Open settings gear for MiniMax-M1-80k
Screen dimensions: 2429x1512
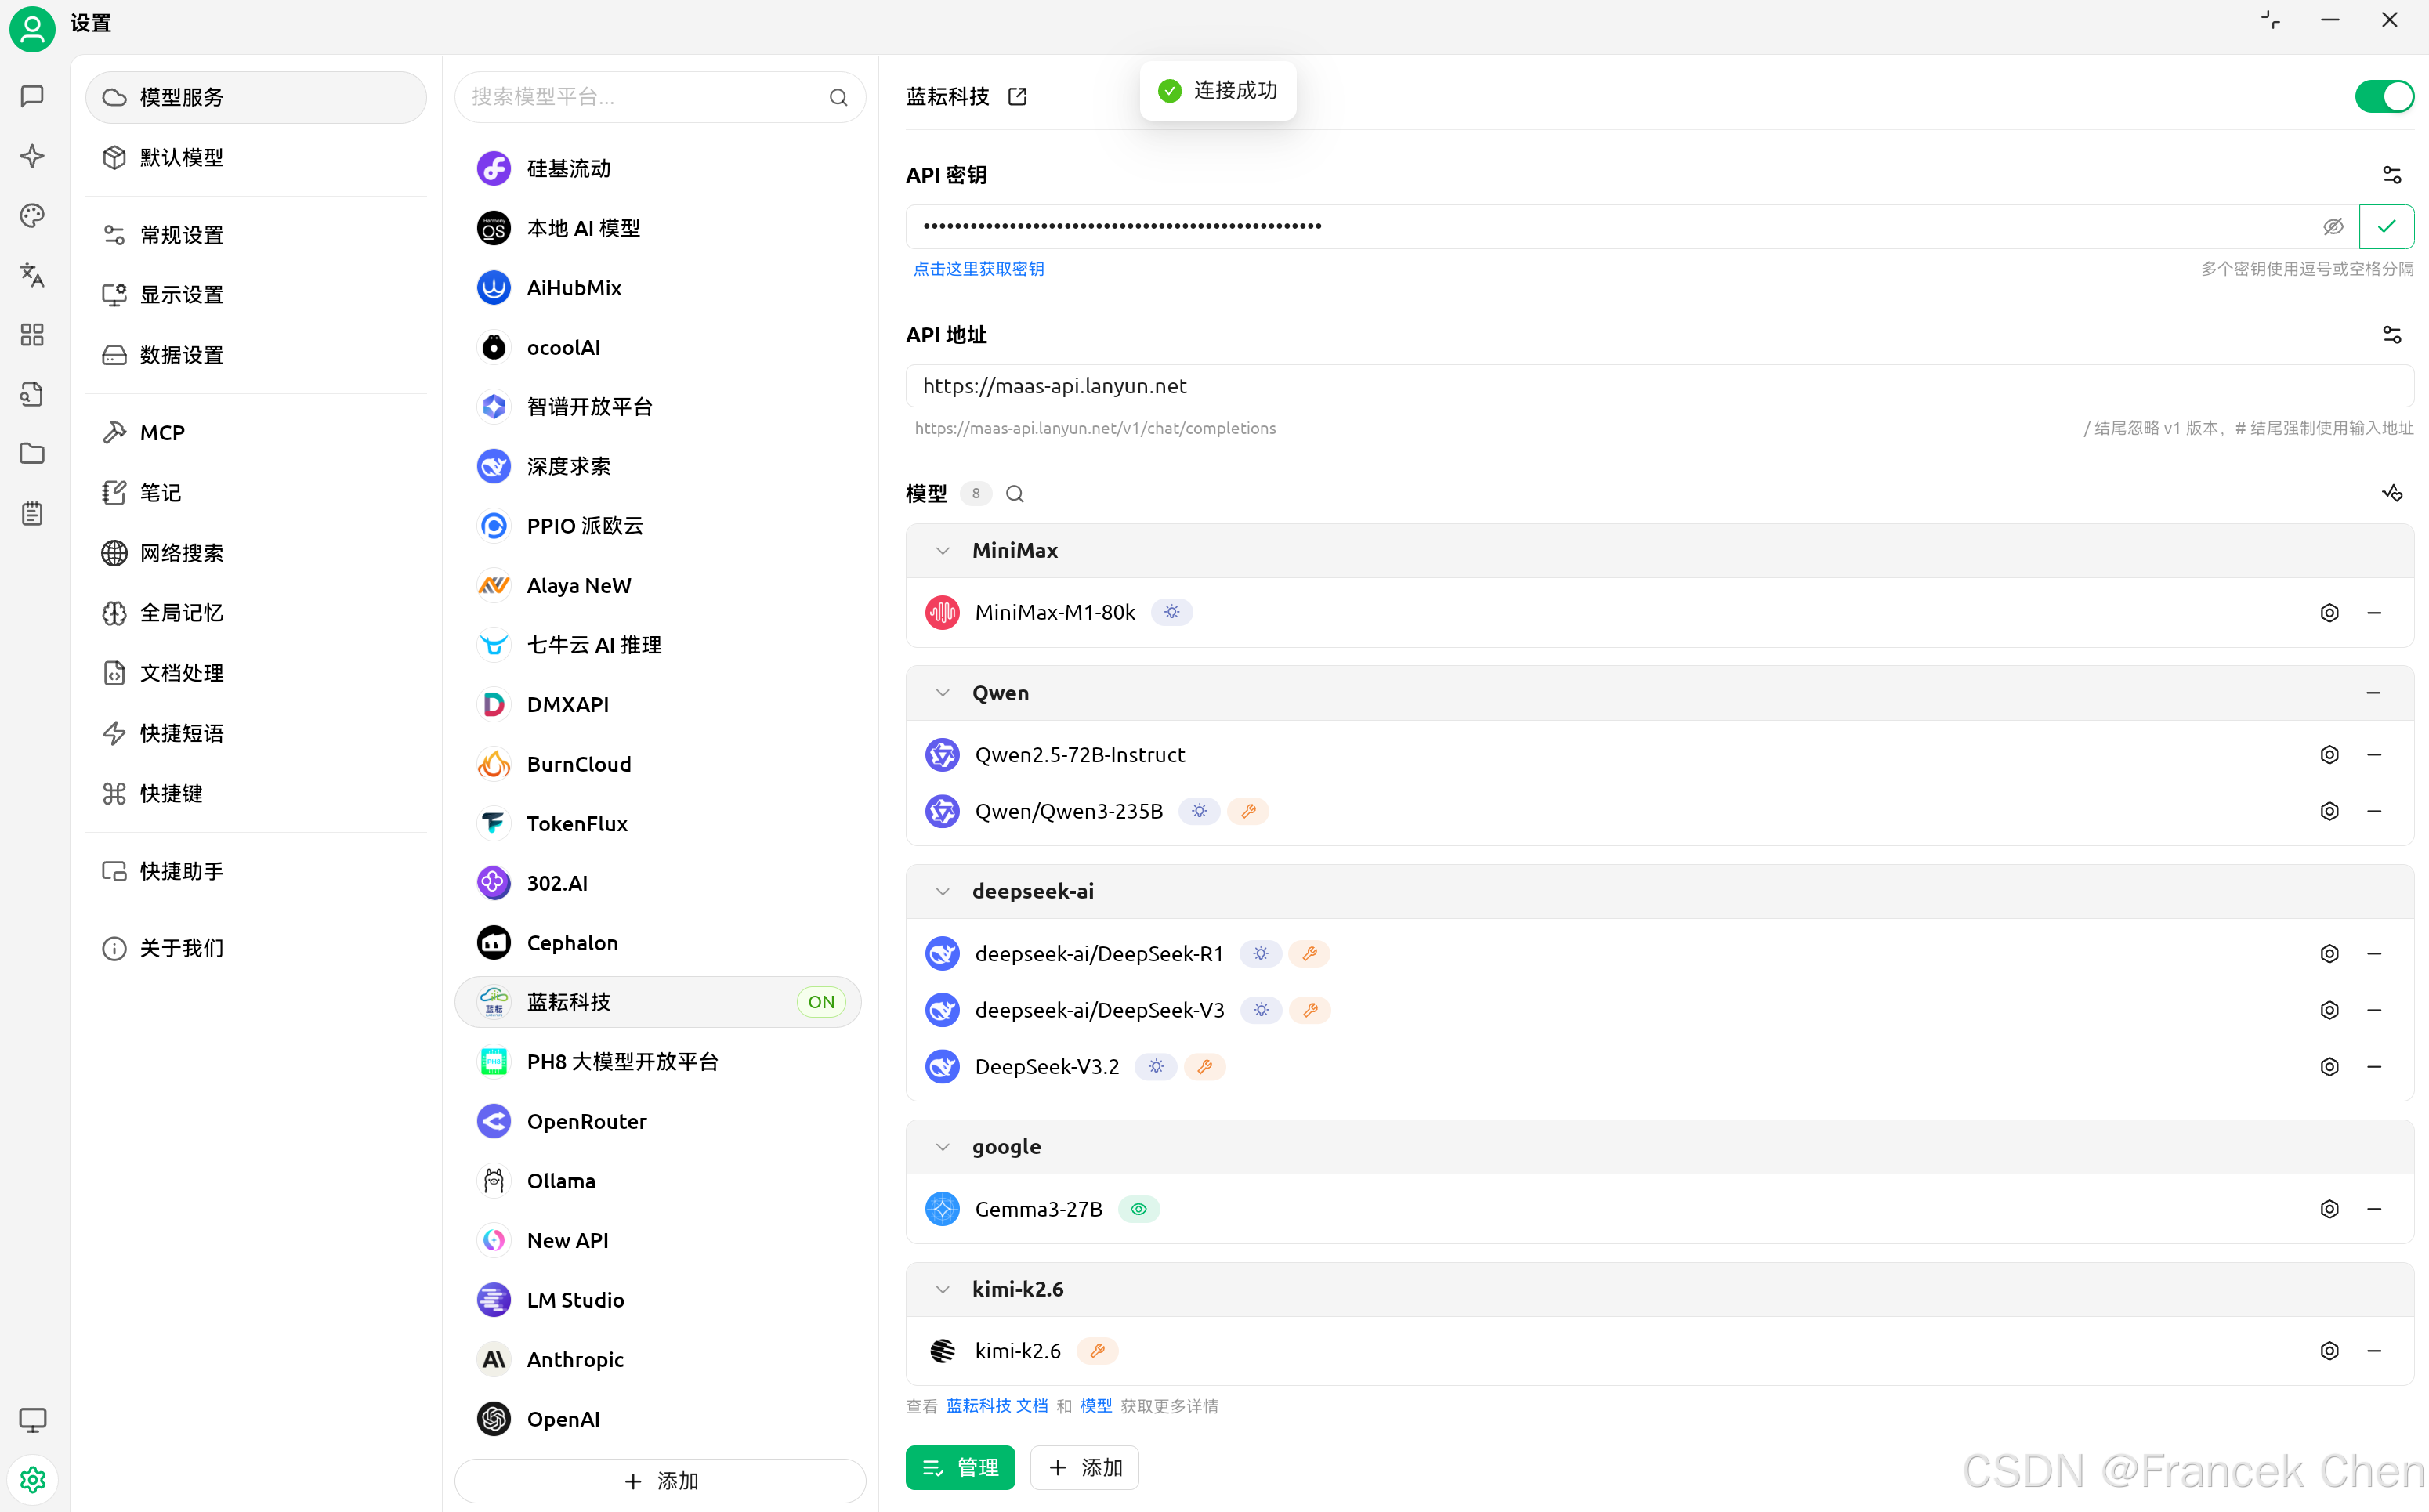[2329, 613]
